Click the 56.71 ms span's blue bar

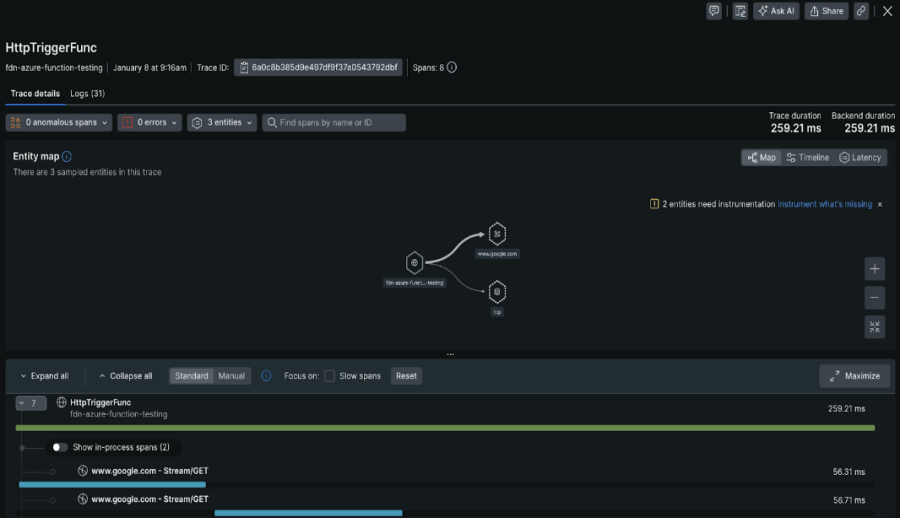[308, 513]
